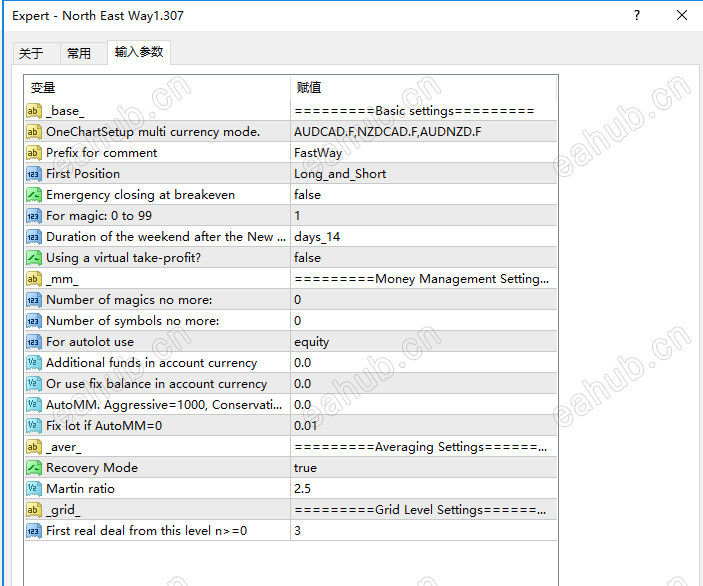Select the Money Management Setting value cell
This screenshot has width=703, height=586.
pyautogui.click(x=424, y=279)
